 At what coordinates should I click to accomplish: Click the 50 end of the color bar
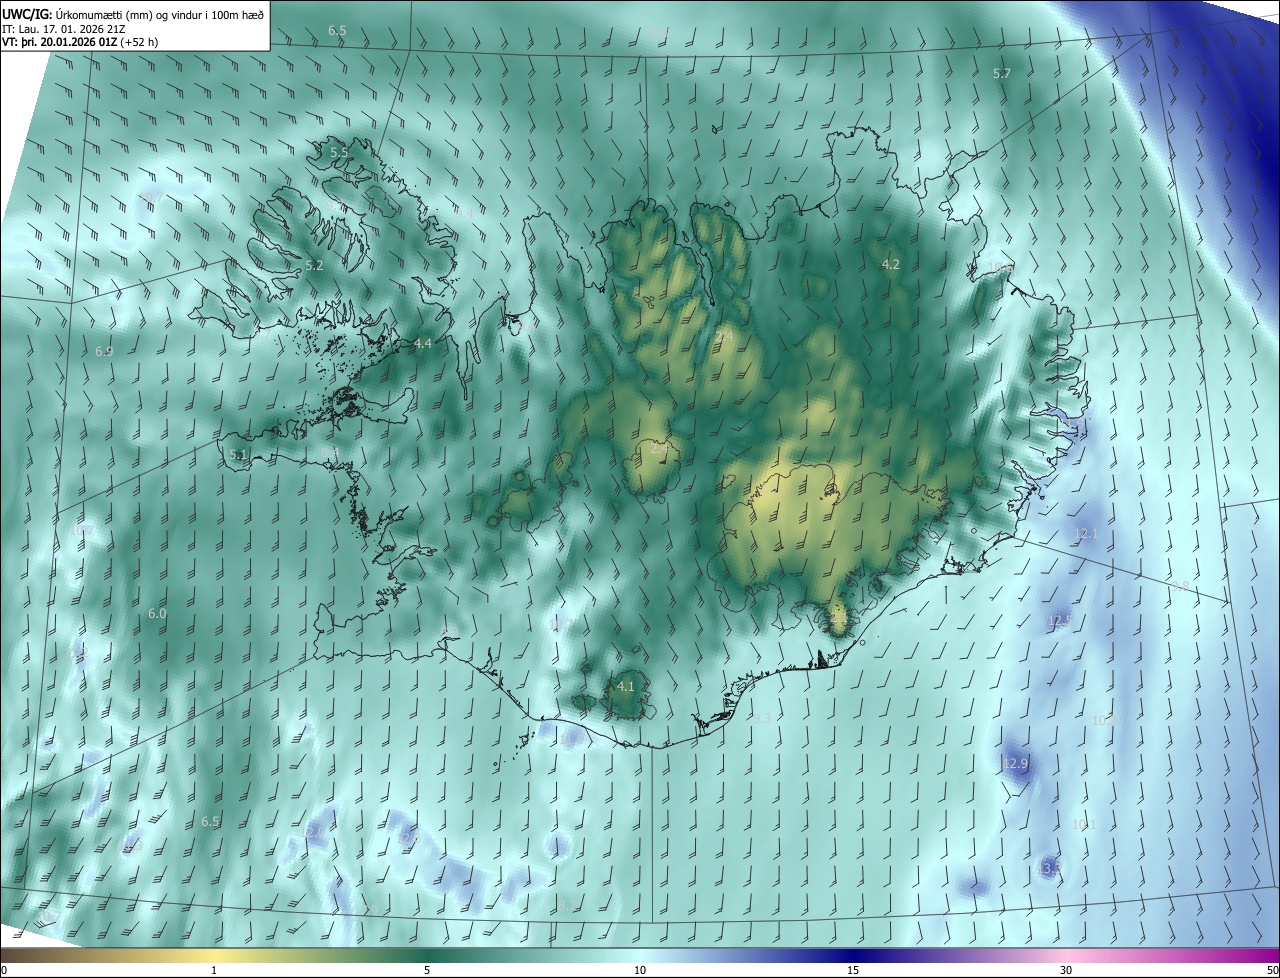point(1272,970)
